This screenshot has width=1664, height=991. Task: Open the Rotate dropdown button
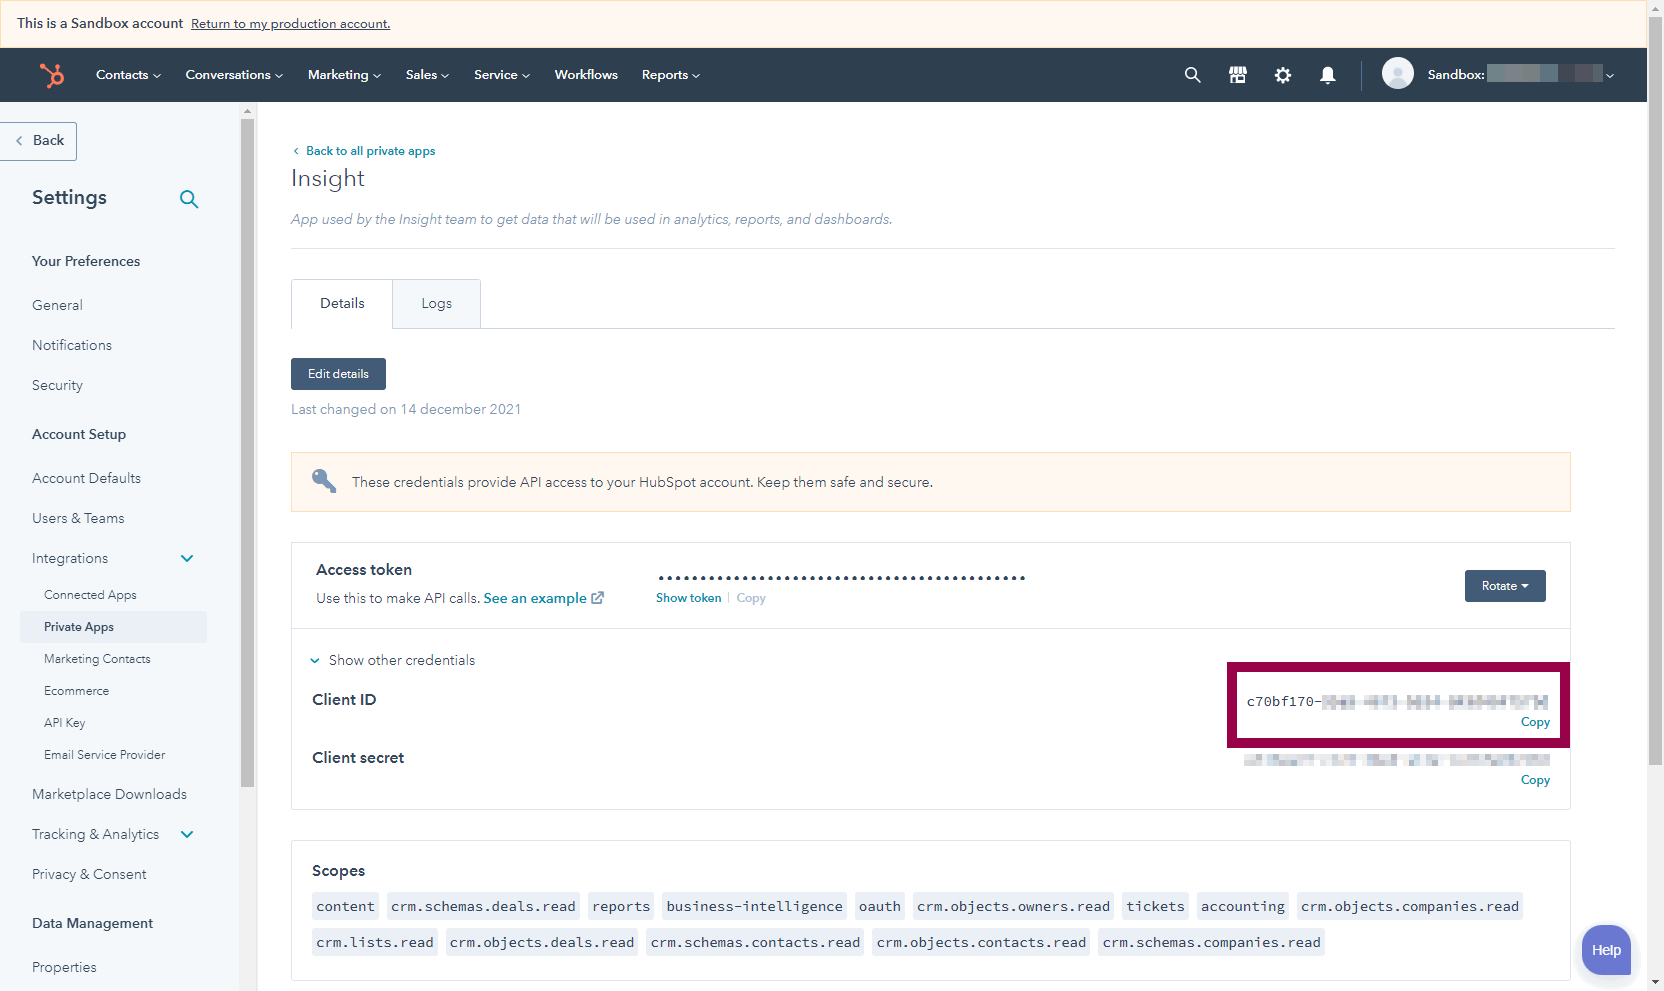[1504, 586]
